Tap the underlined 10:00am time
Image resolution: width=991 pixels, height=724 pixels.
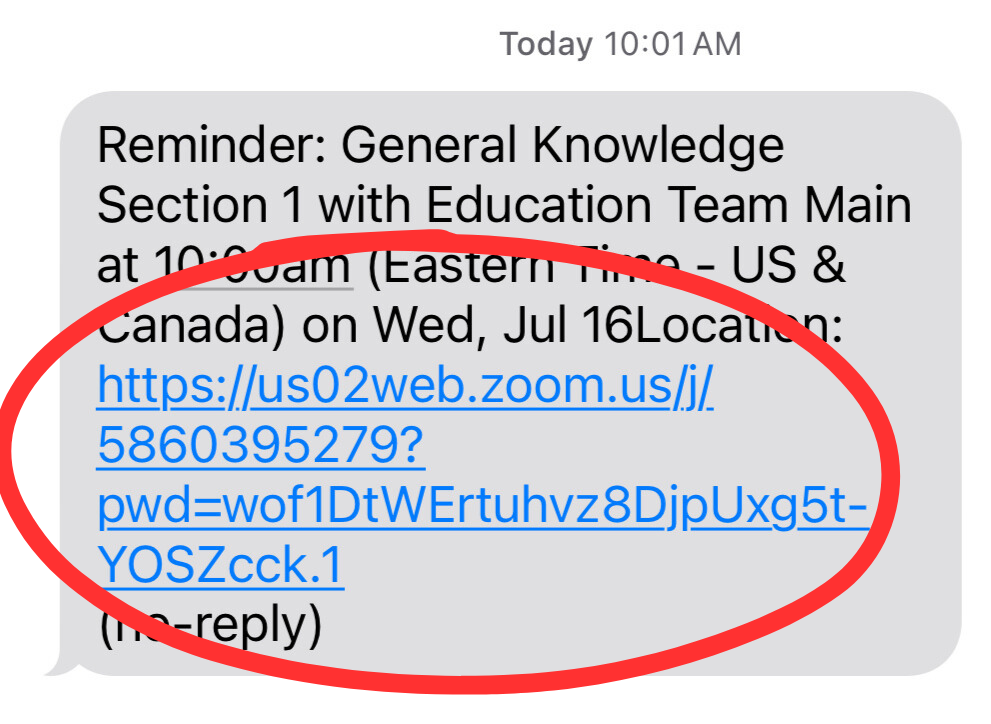point(252,266)
